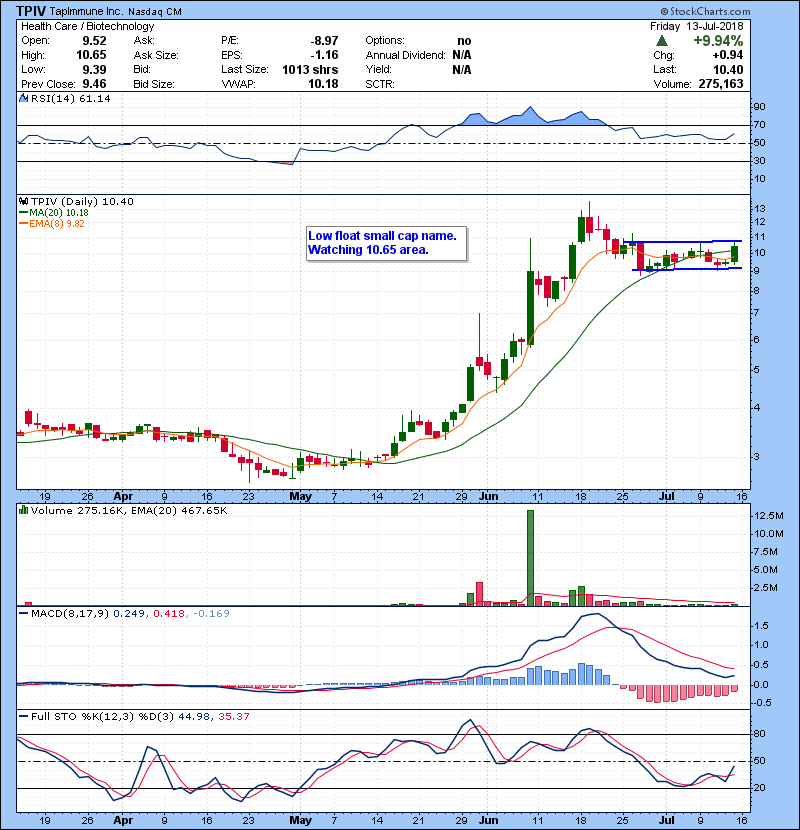Click the MACD histogram value -0.169
The height and width of the screenshot is (830, 800).
point(211,614)
